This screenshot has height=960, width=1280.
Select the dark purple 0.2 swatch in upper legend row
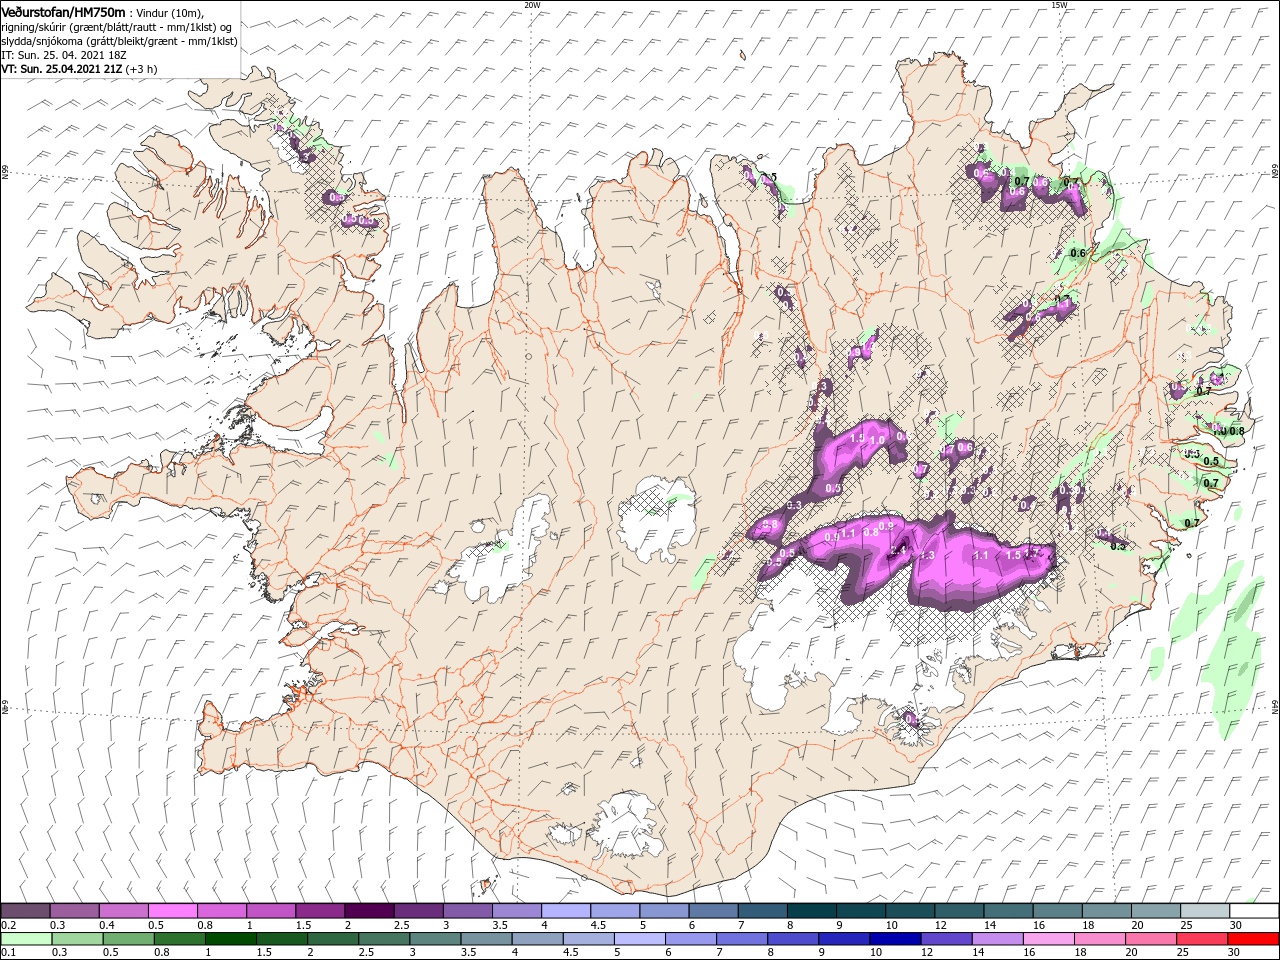[x=25, y=911]
